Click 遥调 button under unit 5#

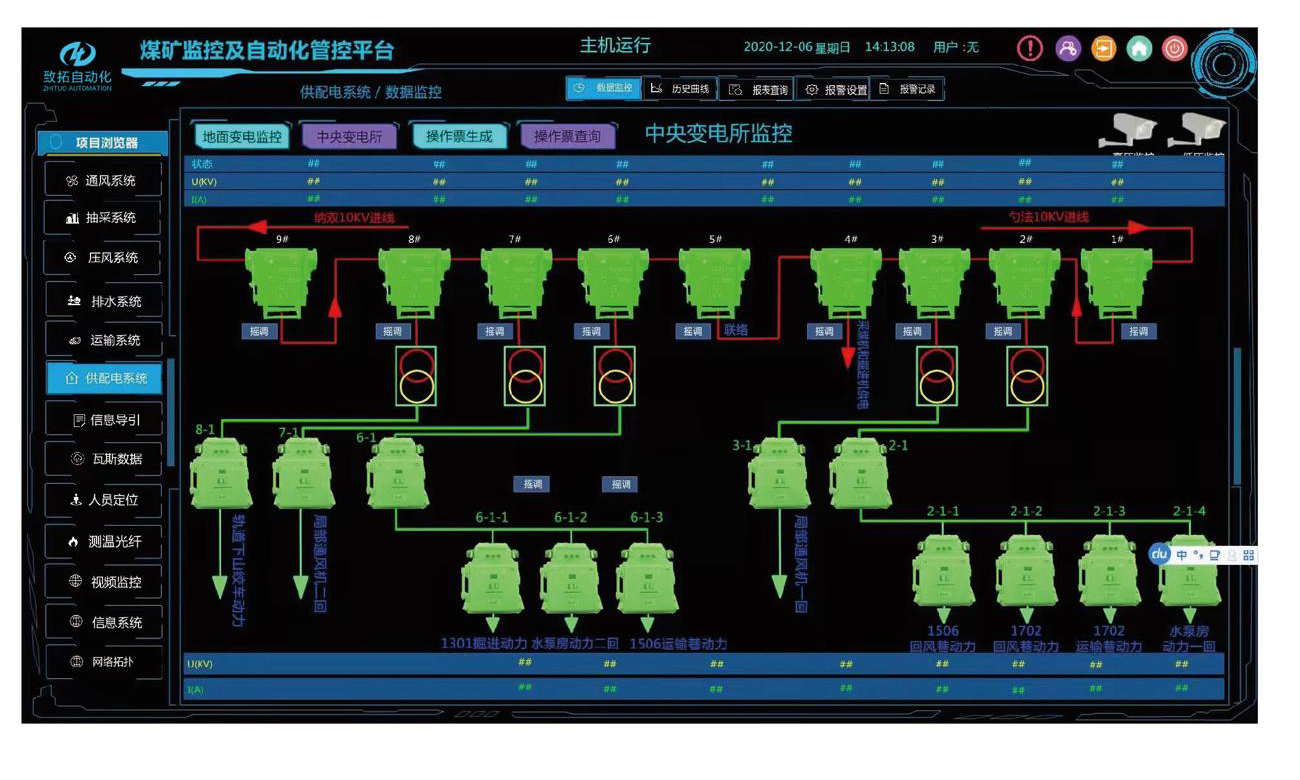(692, 331)
